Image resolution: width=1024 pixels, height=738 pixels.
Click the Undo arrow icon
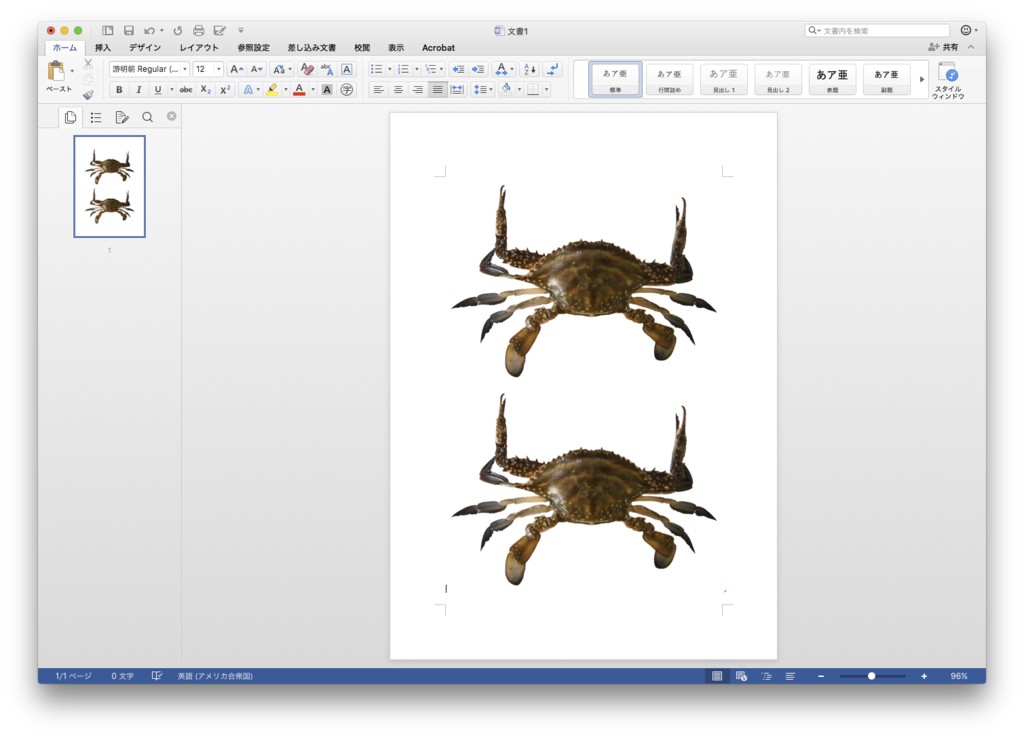coord(150,31)
